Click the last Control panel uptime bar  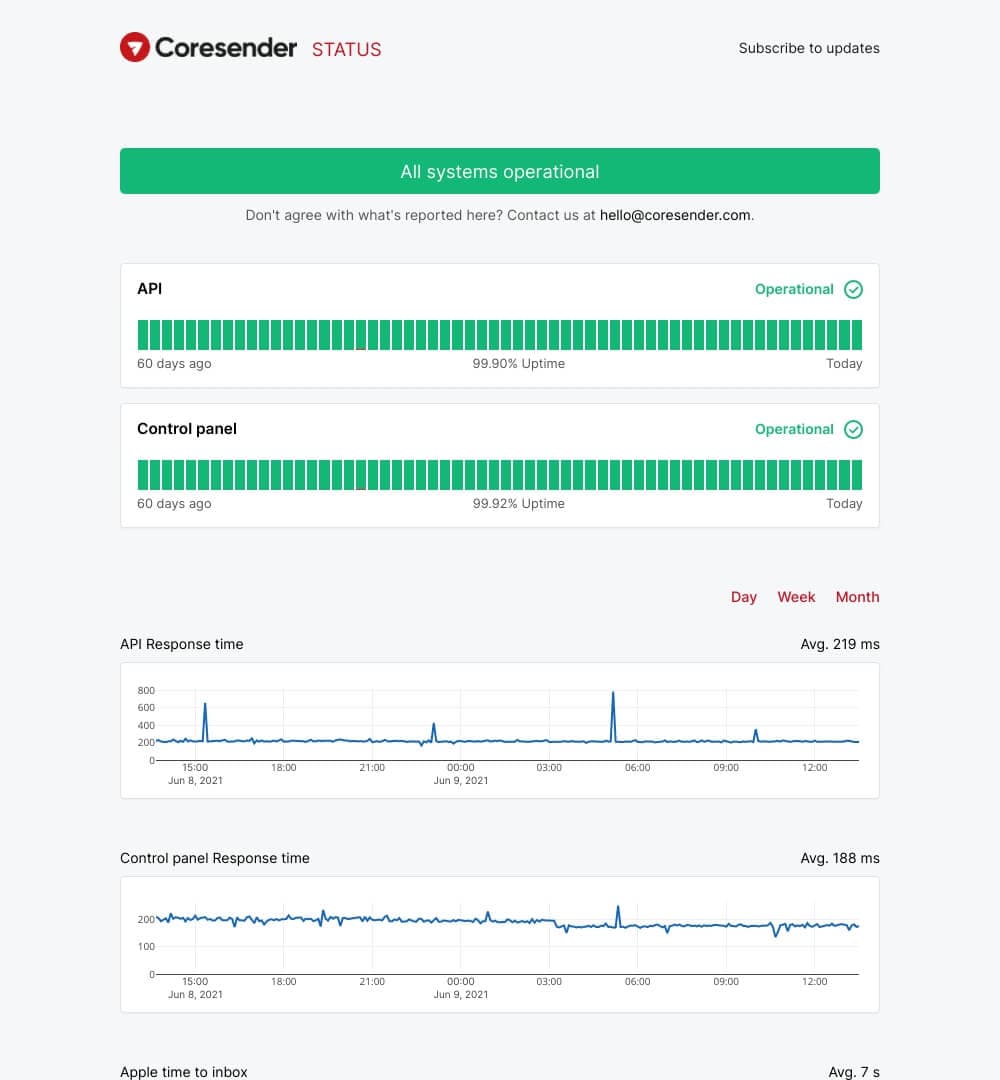pyautogui.click(x=857, y=475)
